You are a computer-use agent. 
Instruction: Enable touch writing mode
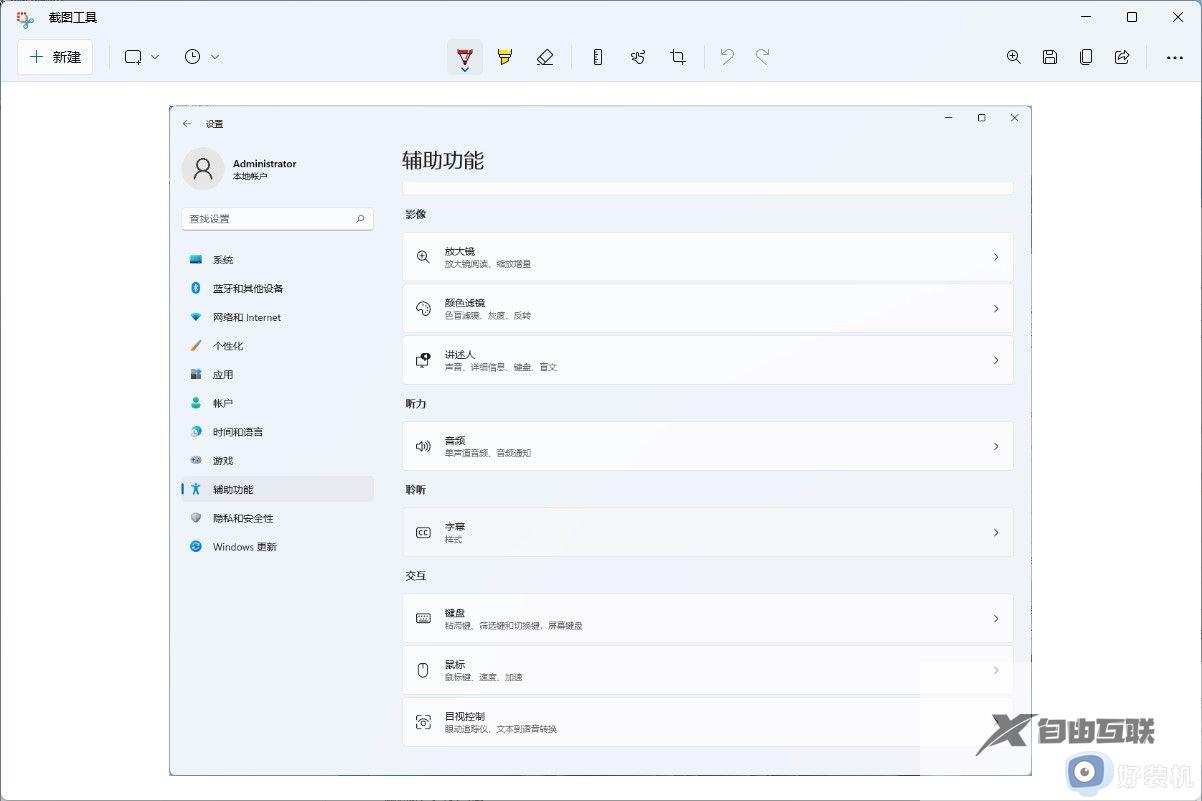click(x=638, y=57)
